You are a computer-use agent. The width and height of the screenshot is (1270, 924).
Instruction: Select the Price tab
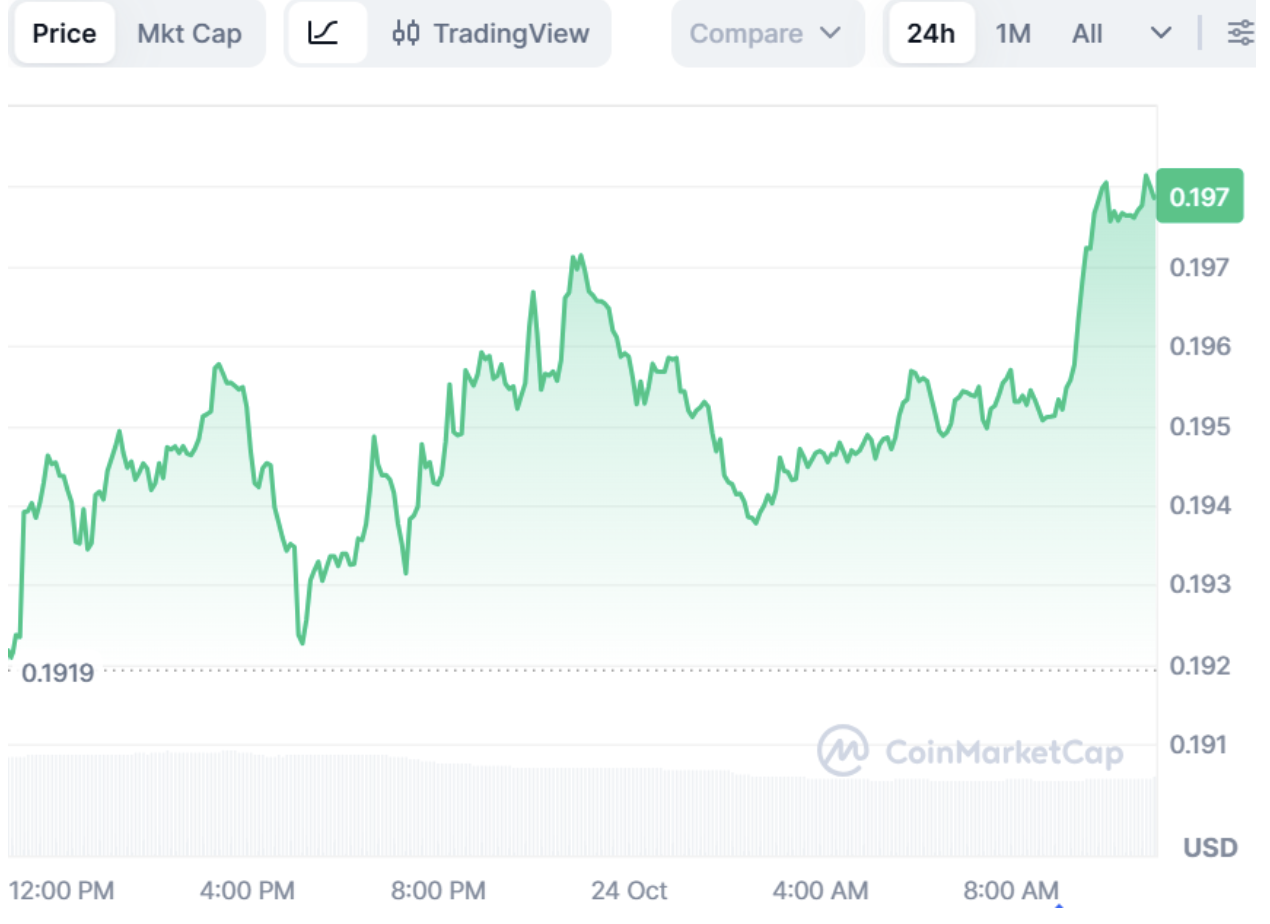64,33
